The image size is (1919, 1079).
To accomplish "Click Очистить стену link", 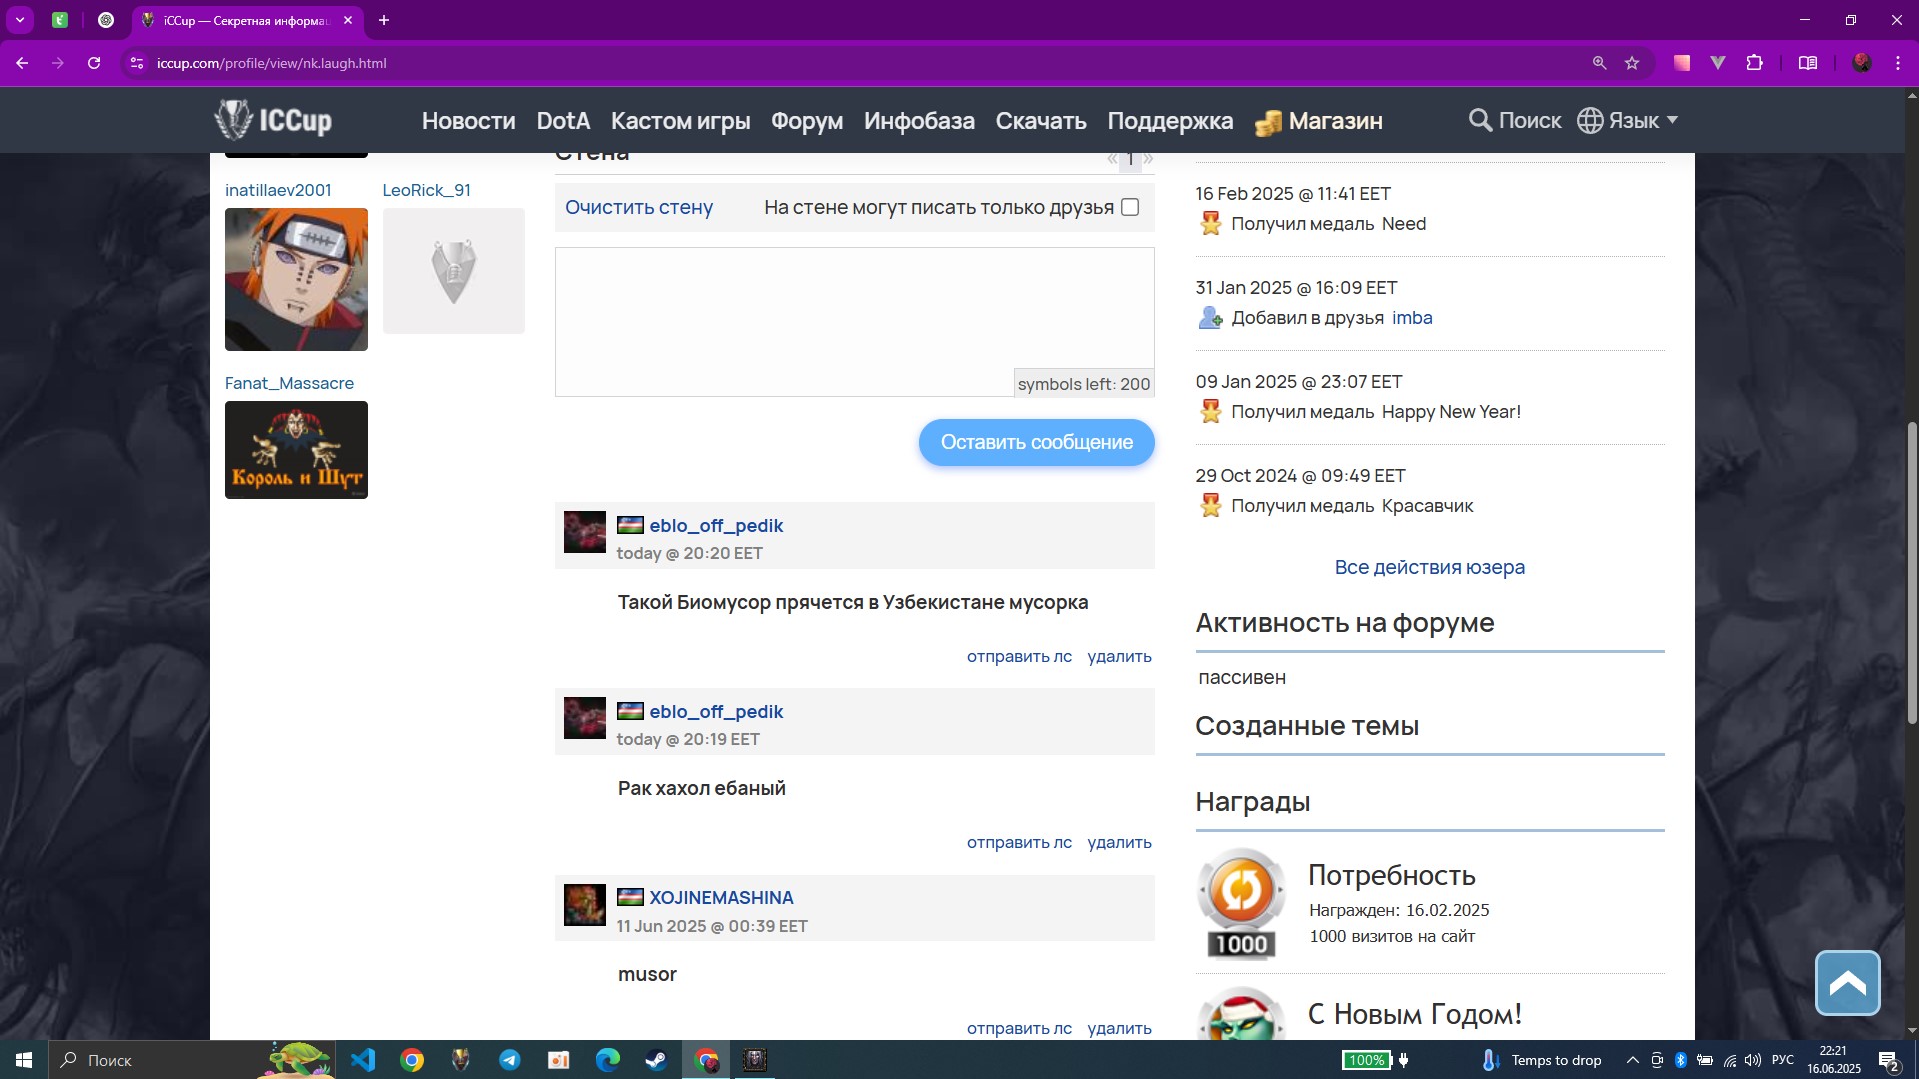I will [x=639, y=207].
